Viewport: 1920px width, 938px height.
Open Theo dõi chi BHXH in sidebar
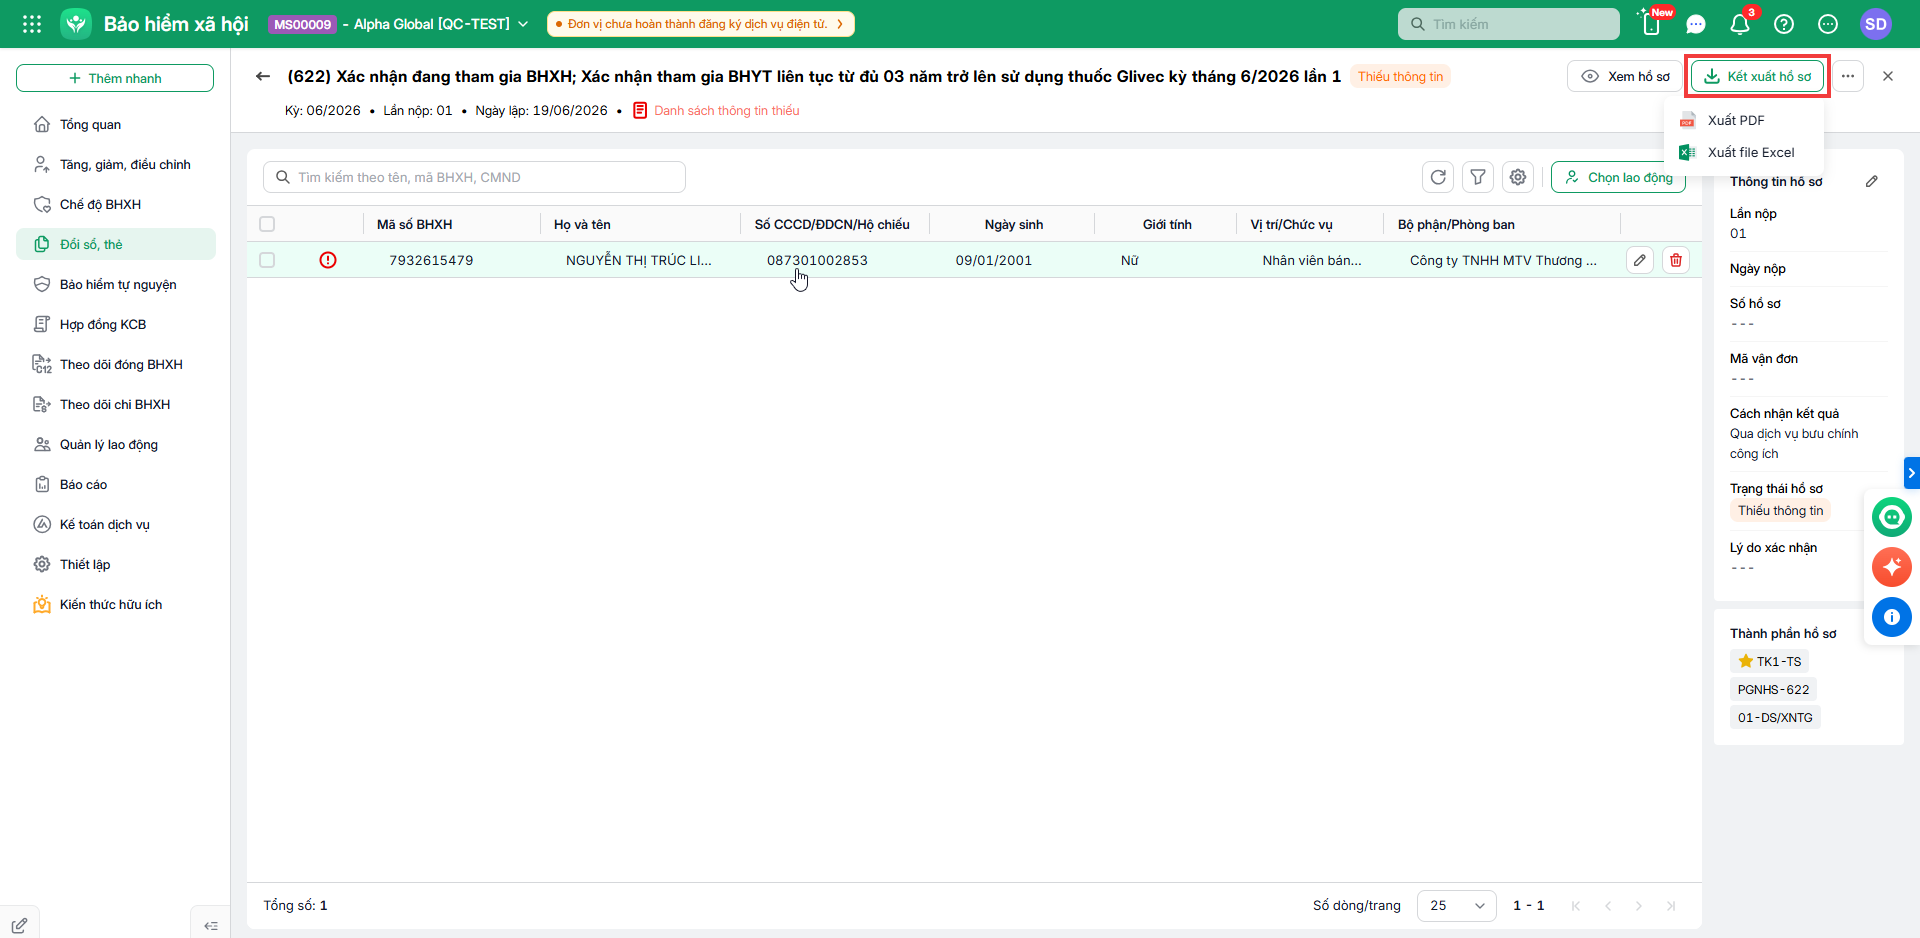pyautogui.click(x=116, y=404)
